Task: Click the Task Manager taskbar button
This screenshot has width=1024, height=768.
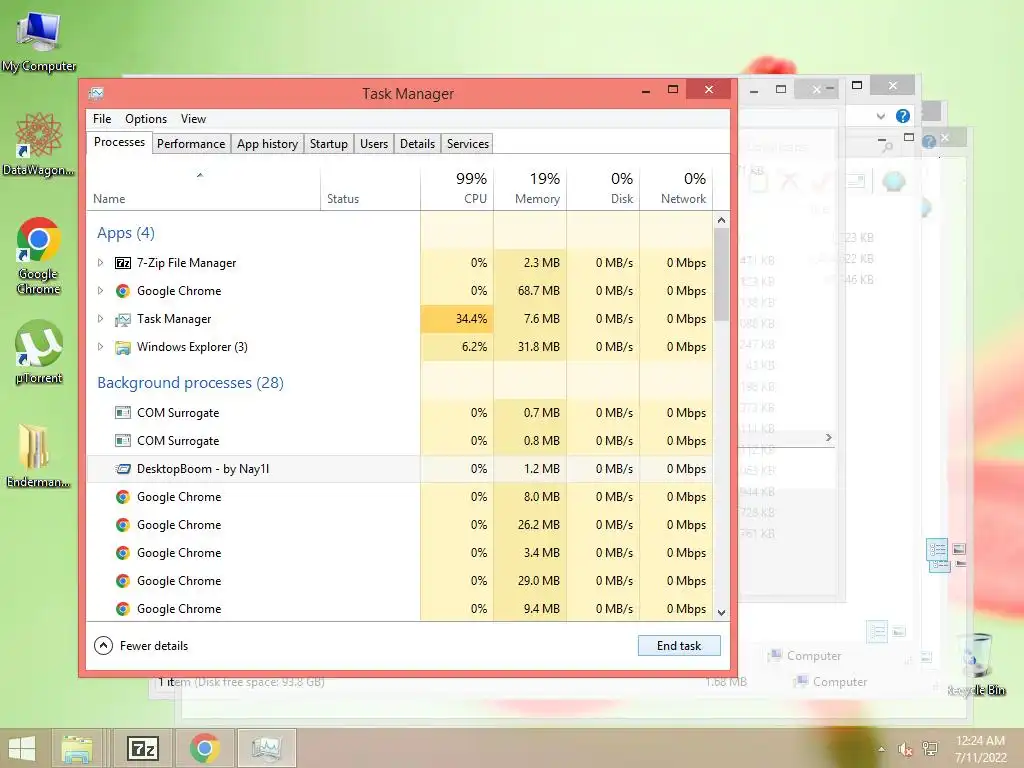Action: [266, 748]
